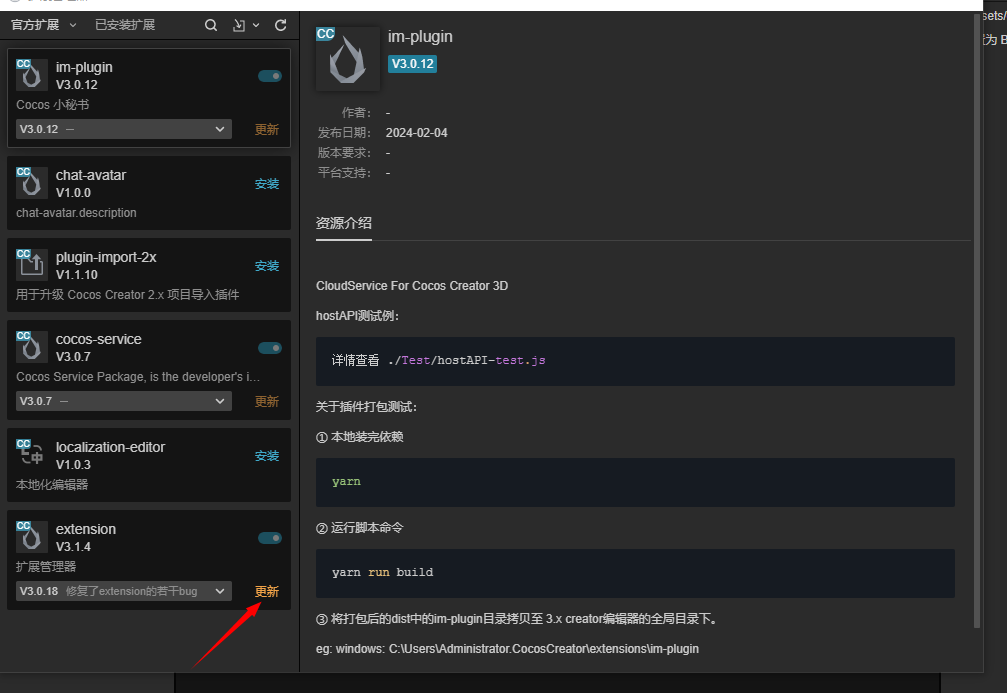Select the 资源介绍 tab
Image resolution: width=1007 pixels, height=693 pixels.
[344, 224]
